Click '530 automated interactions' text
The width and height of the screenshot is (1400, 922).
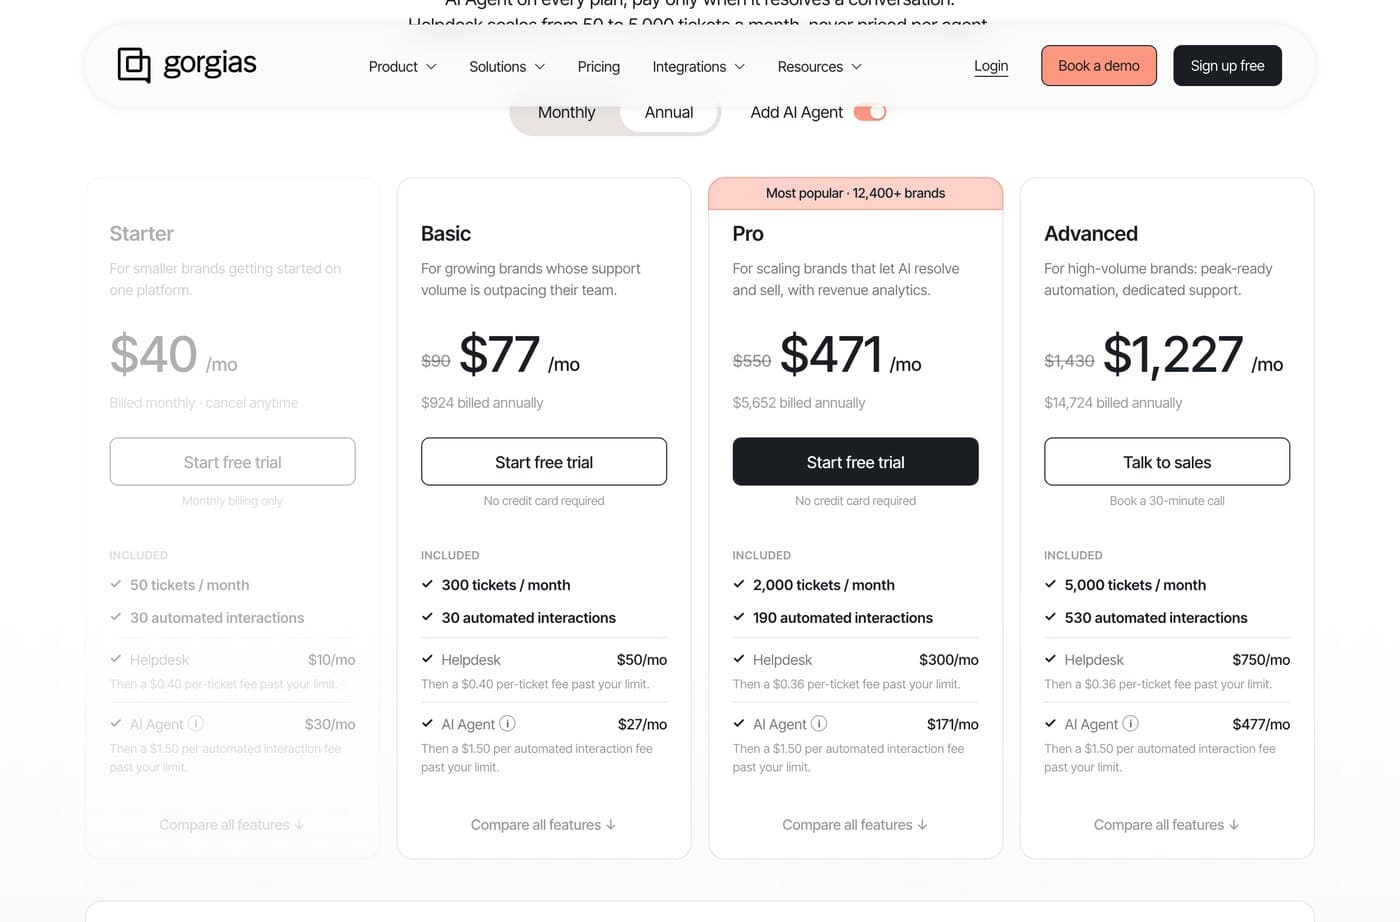tap(1156, 618)
